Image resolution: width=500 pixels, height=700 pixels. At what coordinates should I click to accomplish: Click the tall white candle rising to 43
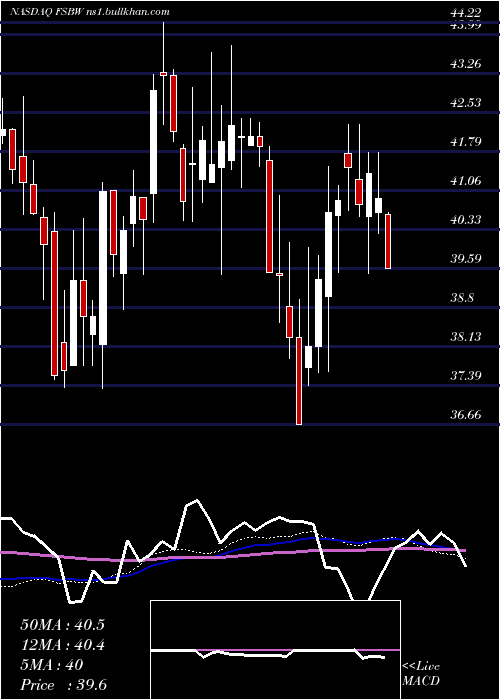(x=153, y=142)
